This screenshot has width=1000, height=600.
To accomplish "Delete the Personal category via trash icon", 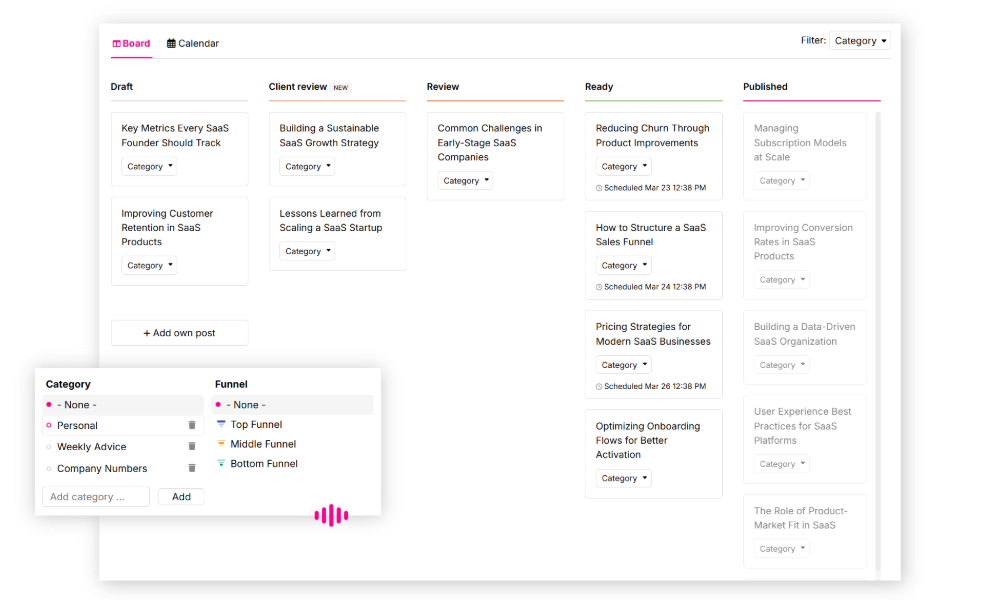I will coord(192,425).
